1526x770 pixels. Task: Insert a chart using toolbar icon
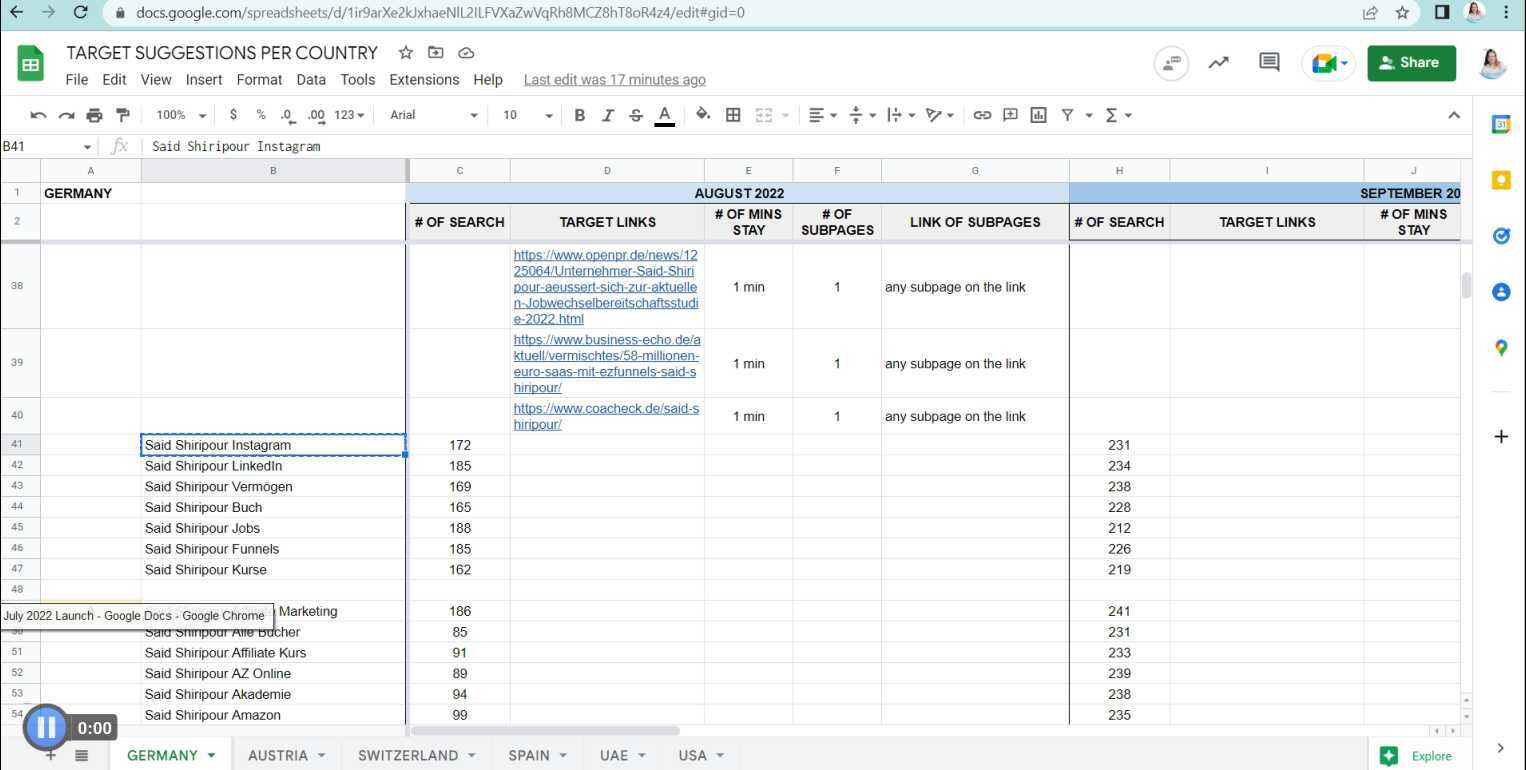point(1038,115)
